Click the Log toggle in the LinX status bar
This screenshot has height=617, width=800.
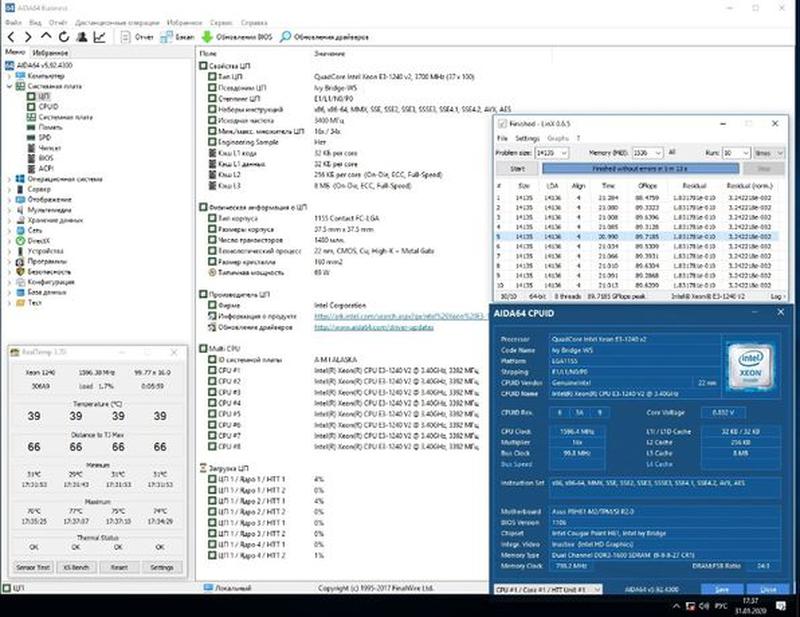click(x=778, y=296)
